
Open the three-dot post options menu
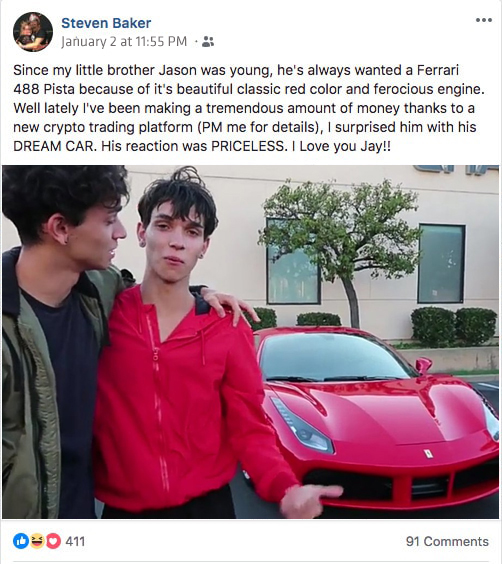[x=484, y=20]
